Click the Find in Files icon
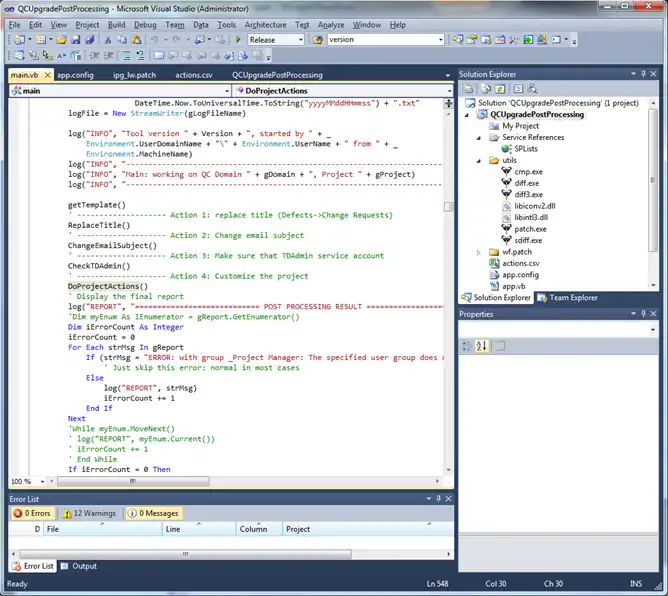The height and width of the screenshot is (596, 668). pos(317,40)
